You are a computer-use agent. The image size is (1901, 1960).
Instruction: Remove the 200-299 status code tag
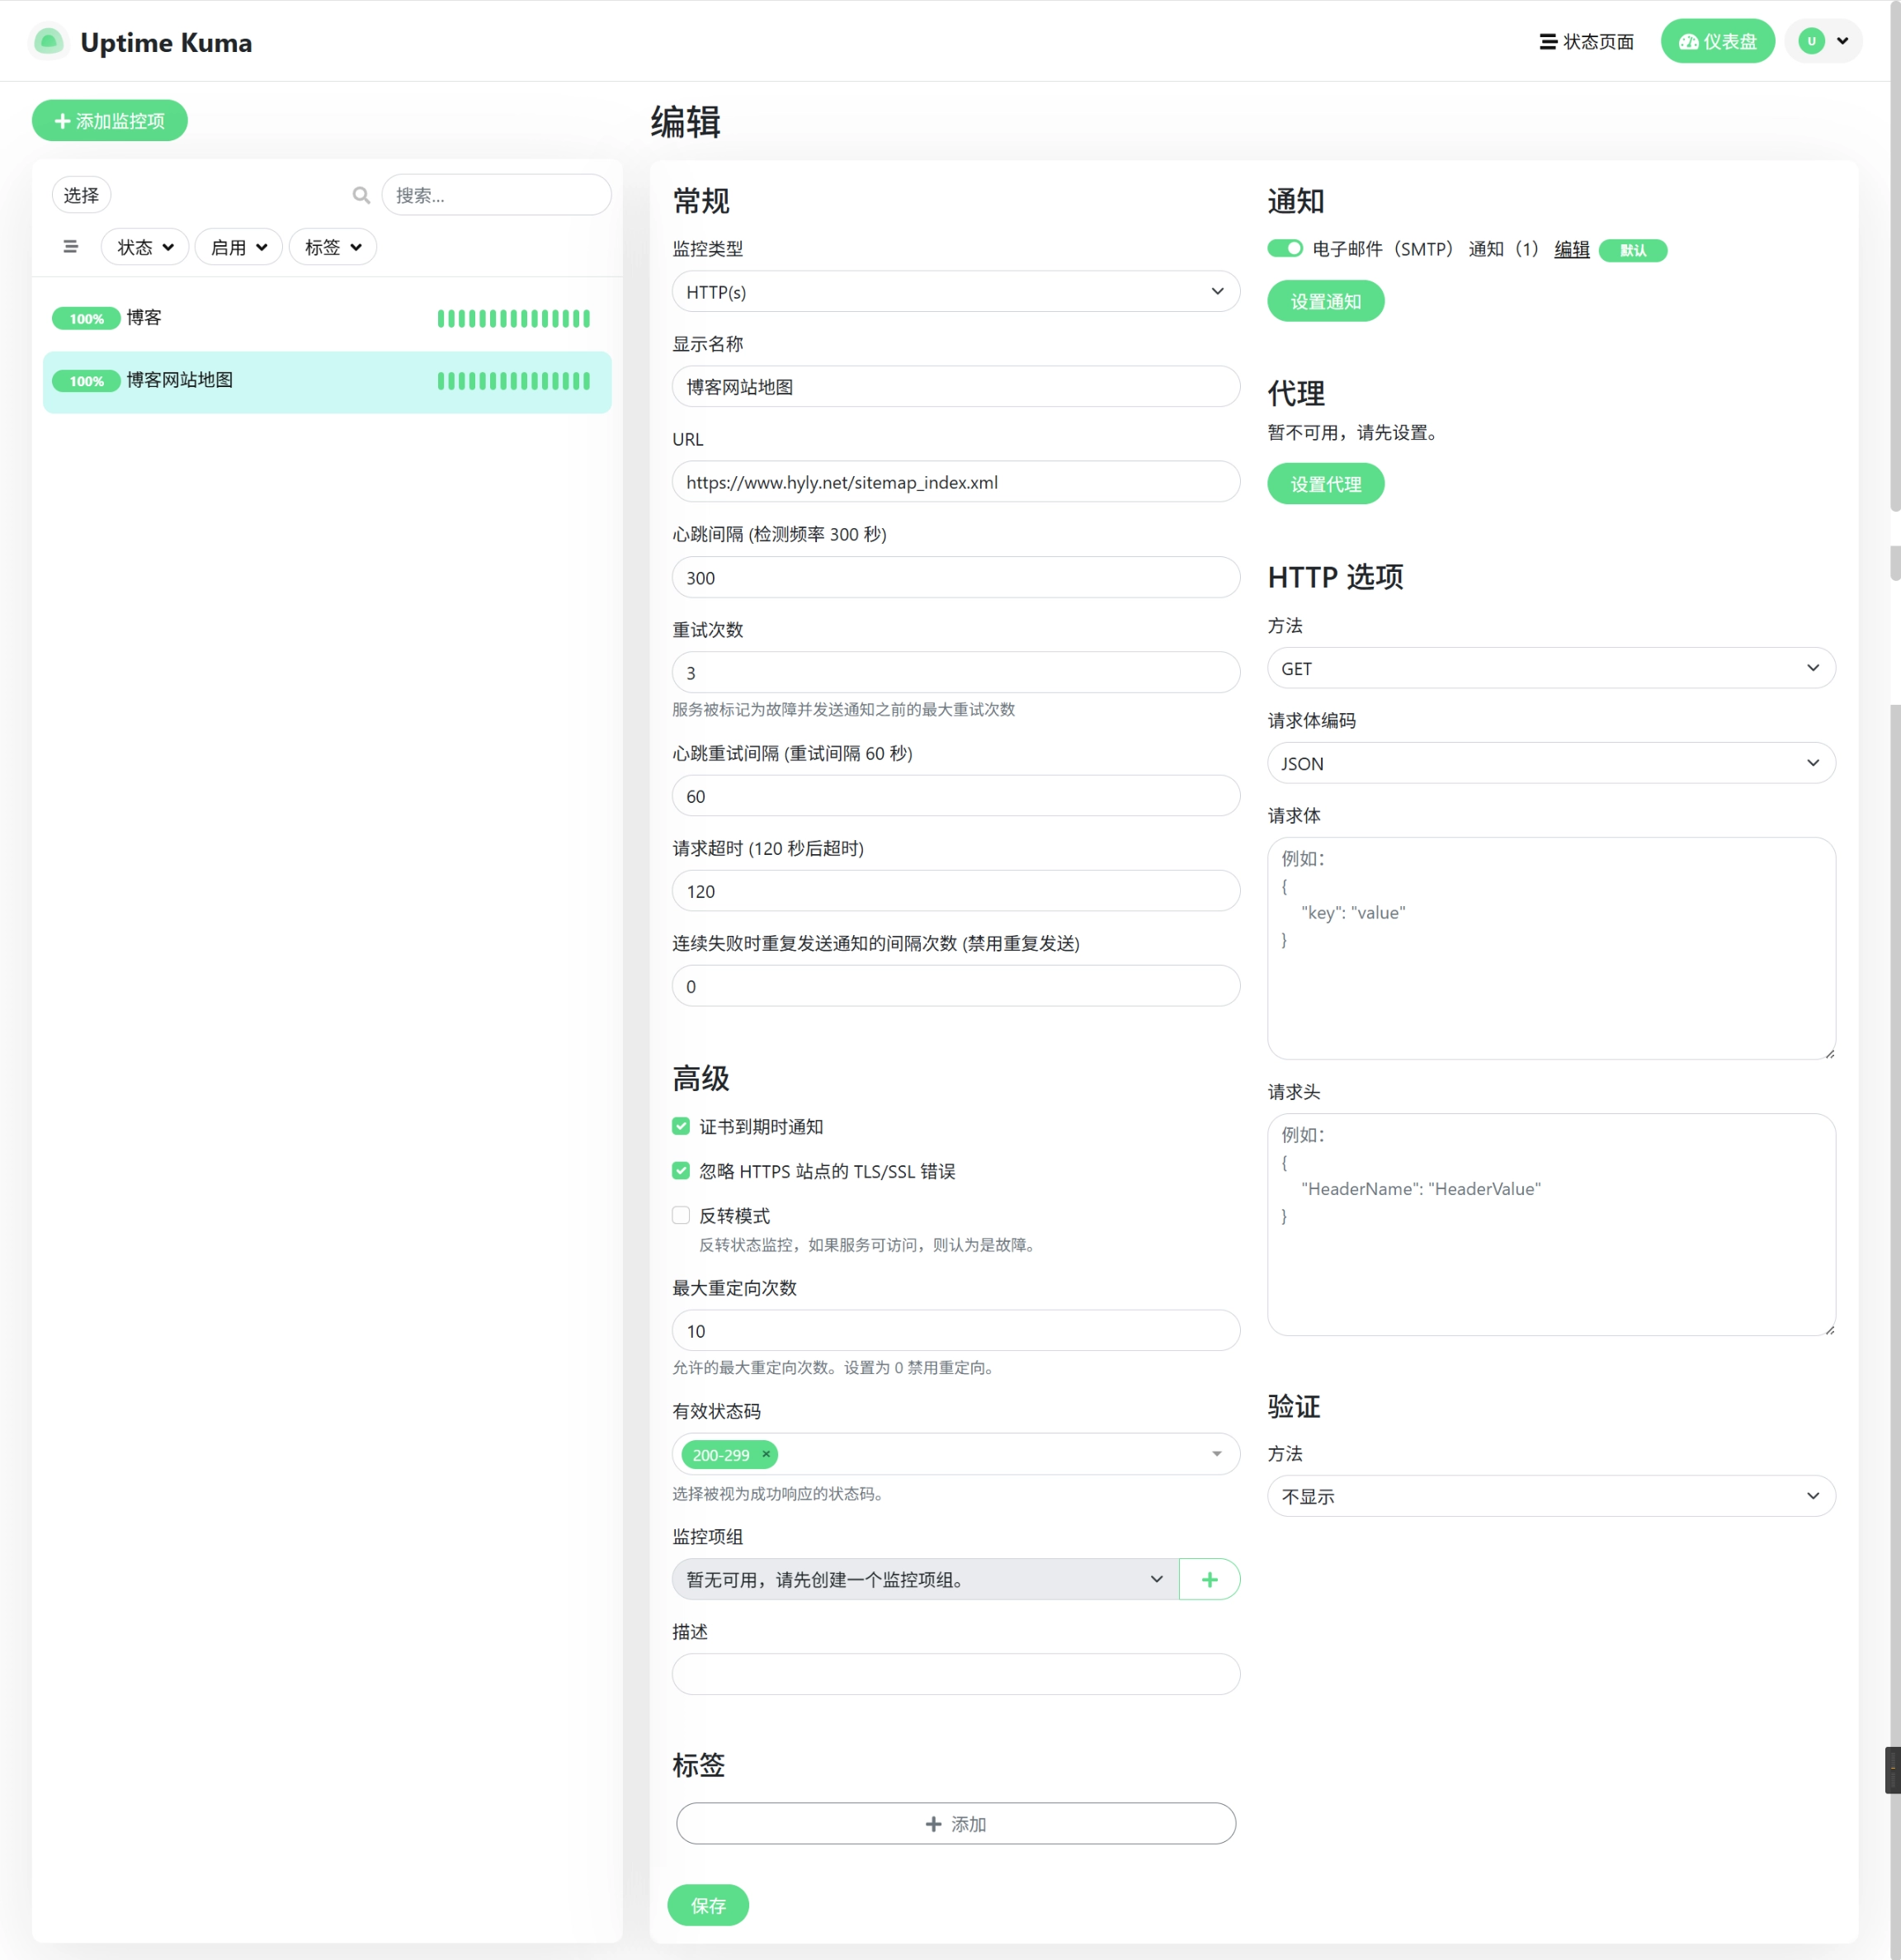tap(766, 1454)
